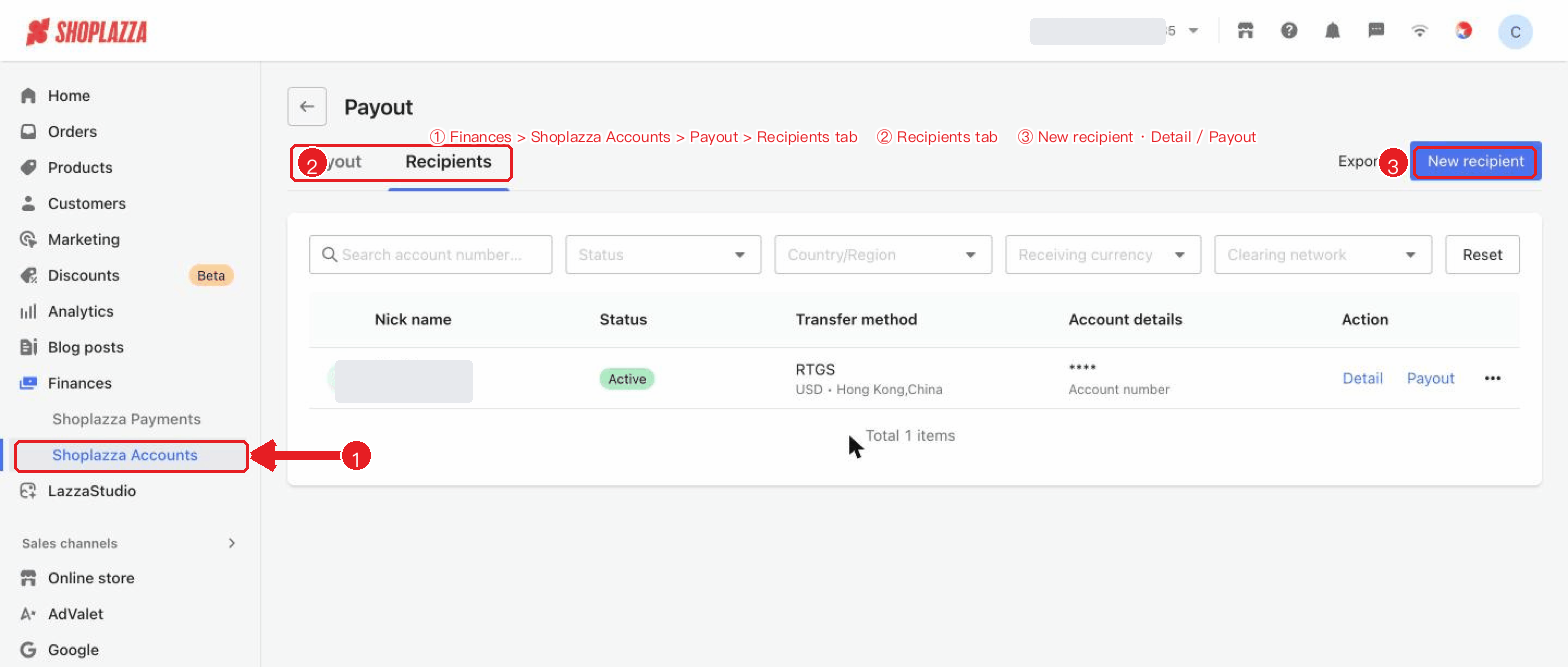Click the wifi signal icon
The width and height of the screenshot is (1568, 667).
[x=1419, y=31]
